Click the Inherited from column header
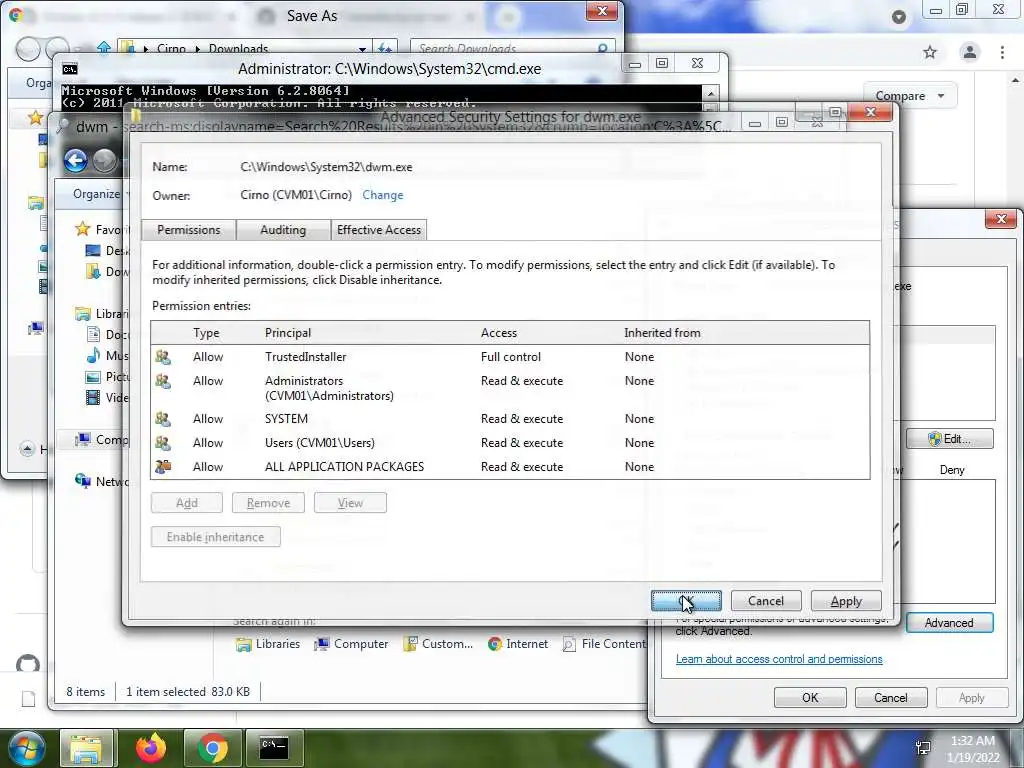1024x768 pixels. click(662, 332)
